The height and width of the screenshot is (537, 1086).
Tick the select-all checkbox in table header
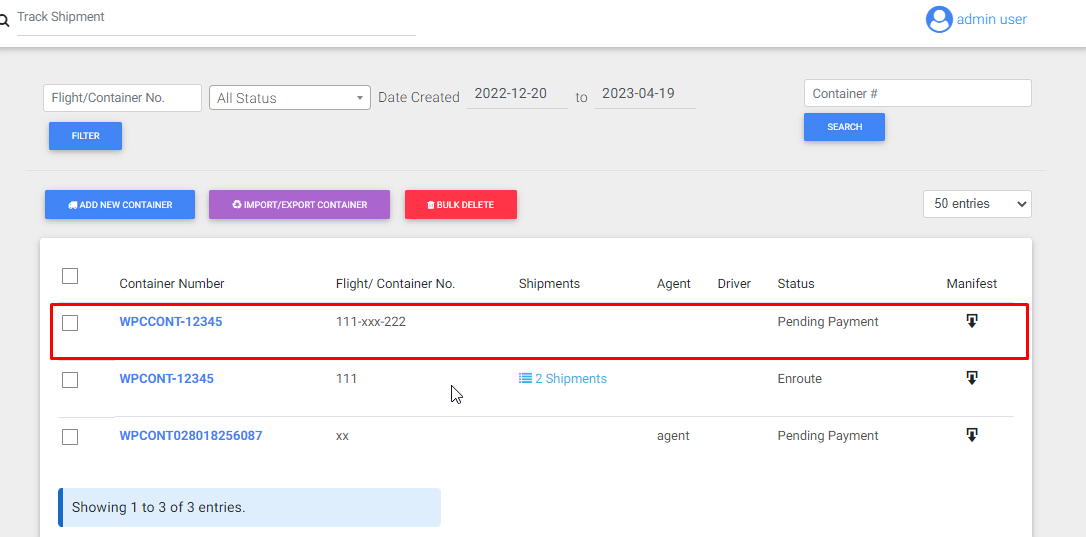pyautogui.click(x=70, y=276)
